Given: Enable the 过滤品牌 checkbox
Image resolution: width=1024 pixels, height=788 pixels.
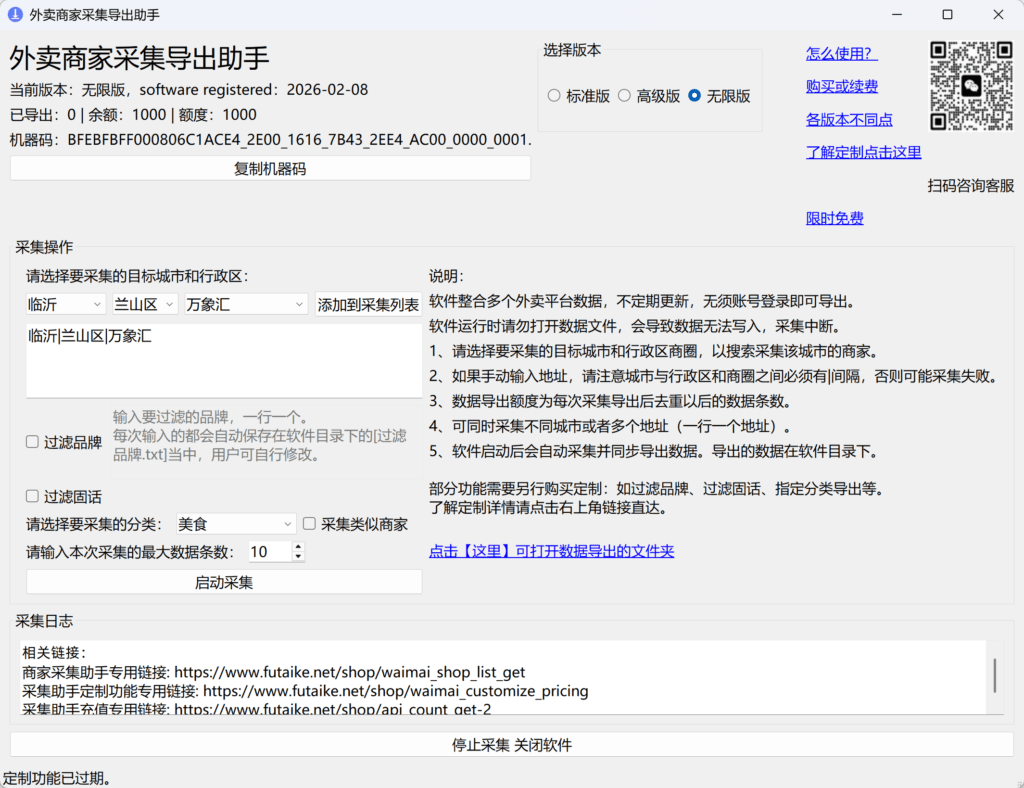Looking at the screenshot, I should pyautogui.click(x=32, y=442).
